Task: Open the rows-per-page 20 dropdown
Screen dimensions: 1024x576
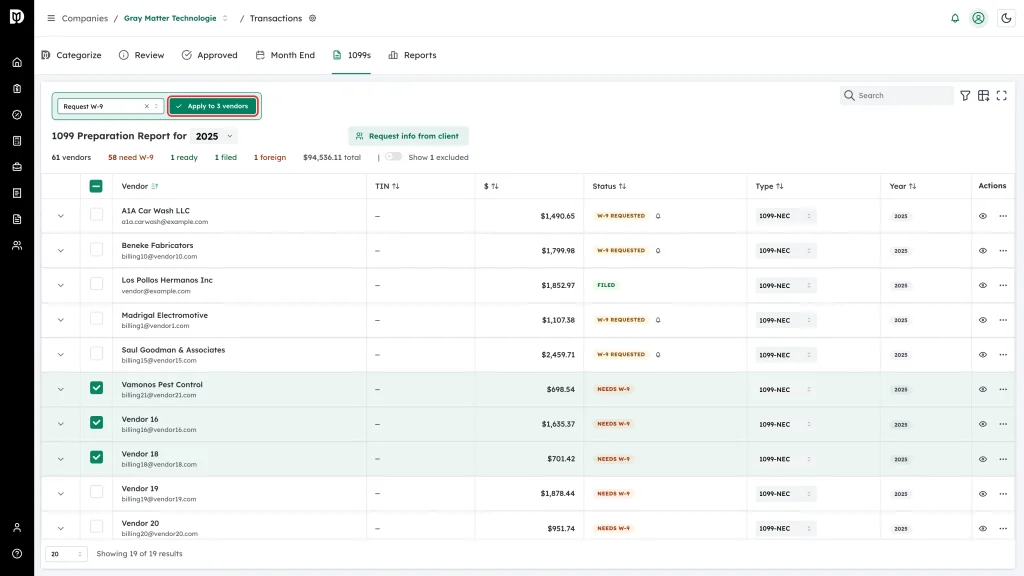Action: pyautogui.click(x=66, y=554)
